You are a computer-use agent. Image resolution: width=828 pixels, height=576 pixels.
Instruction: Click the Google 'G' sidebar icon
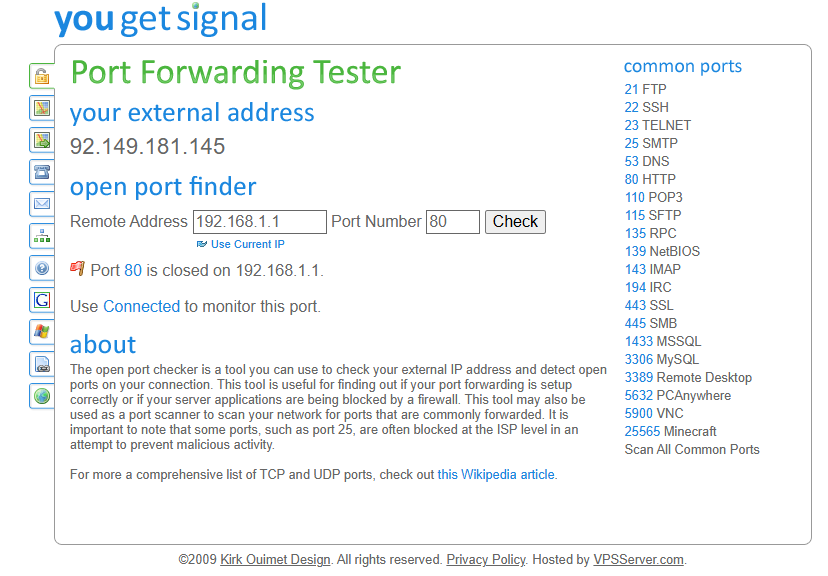[42, 300]
